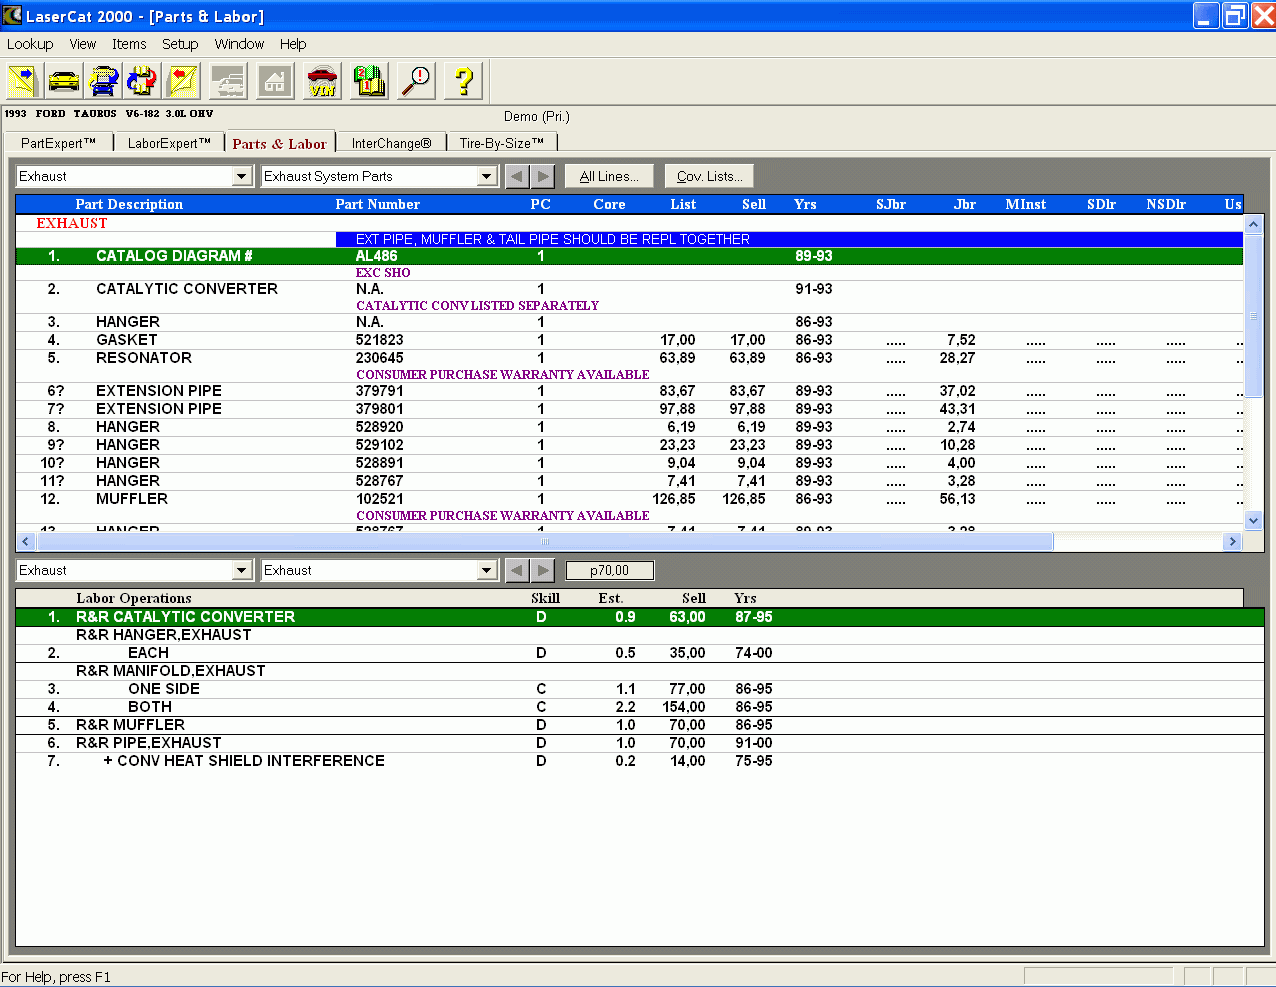Switch to the LaborExpert tab

169,143
